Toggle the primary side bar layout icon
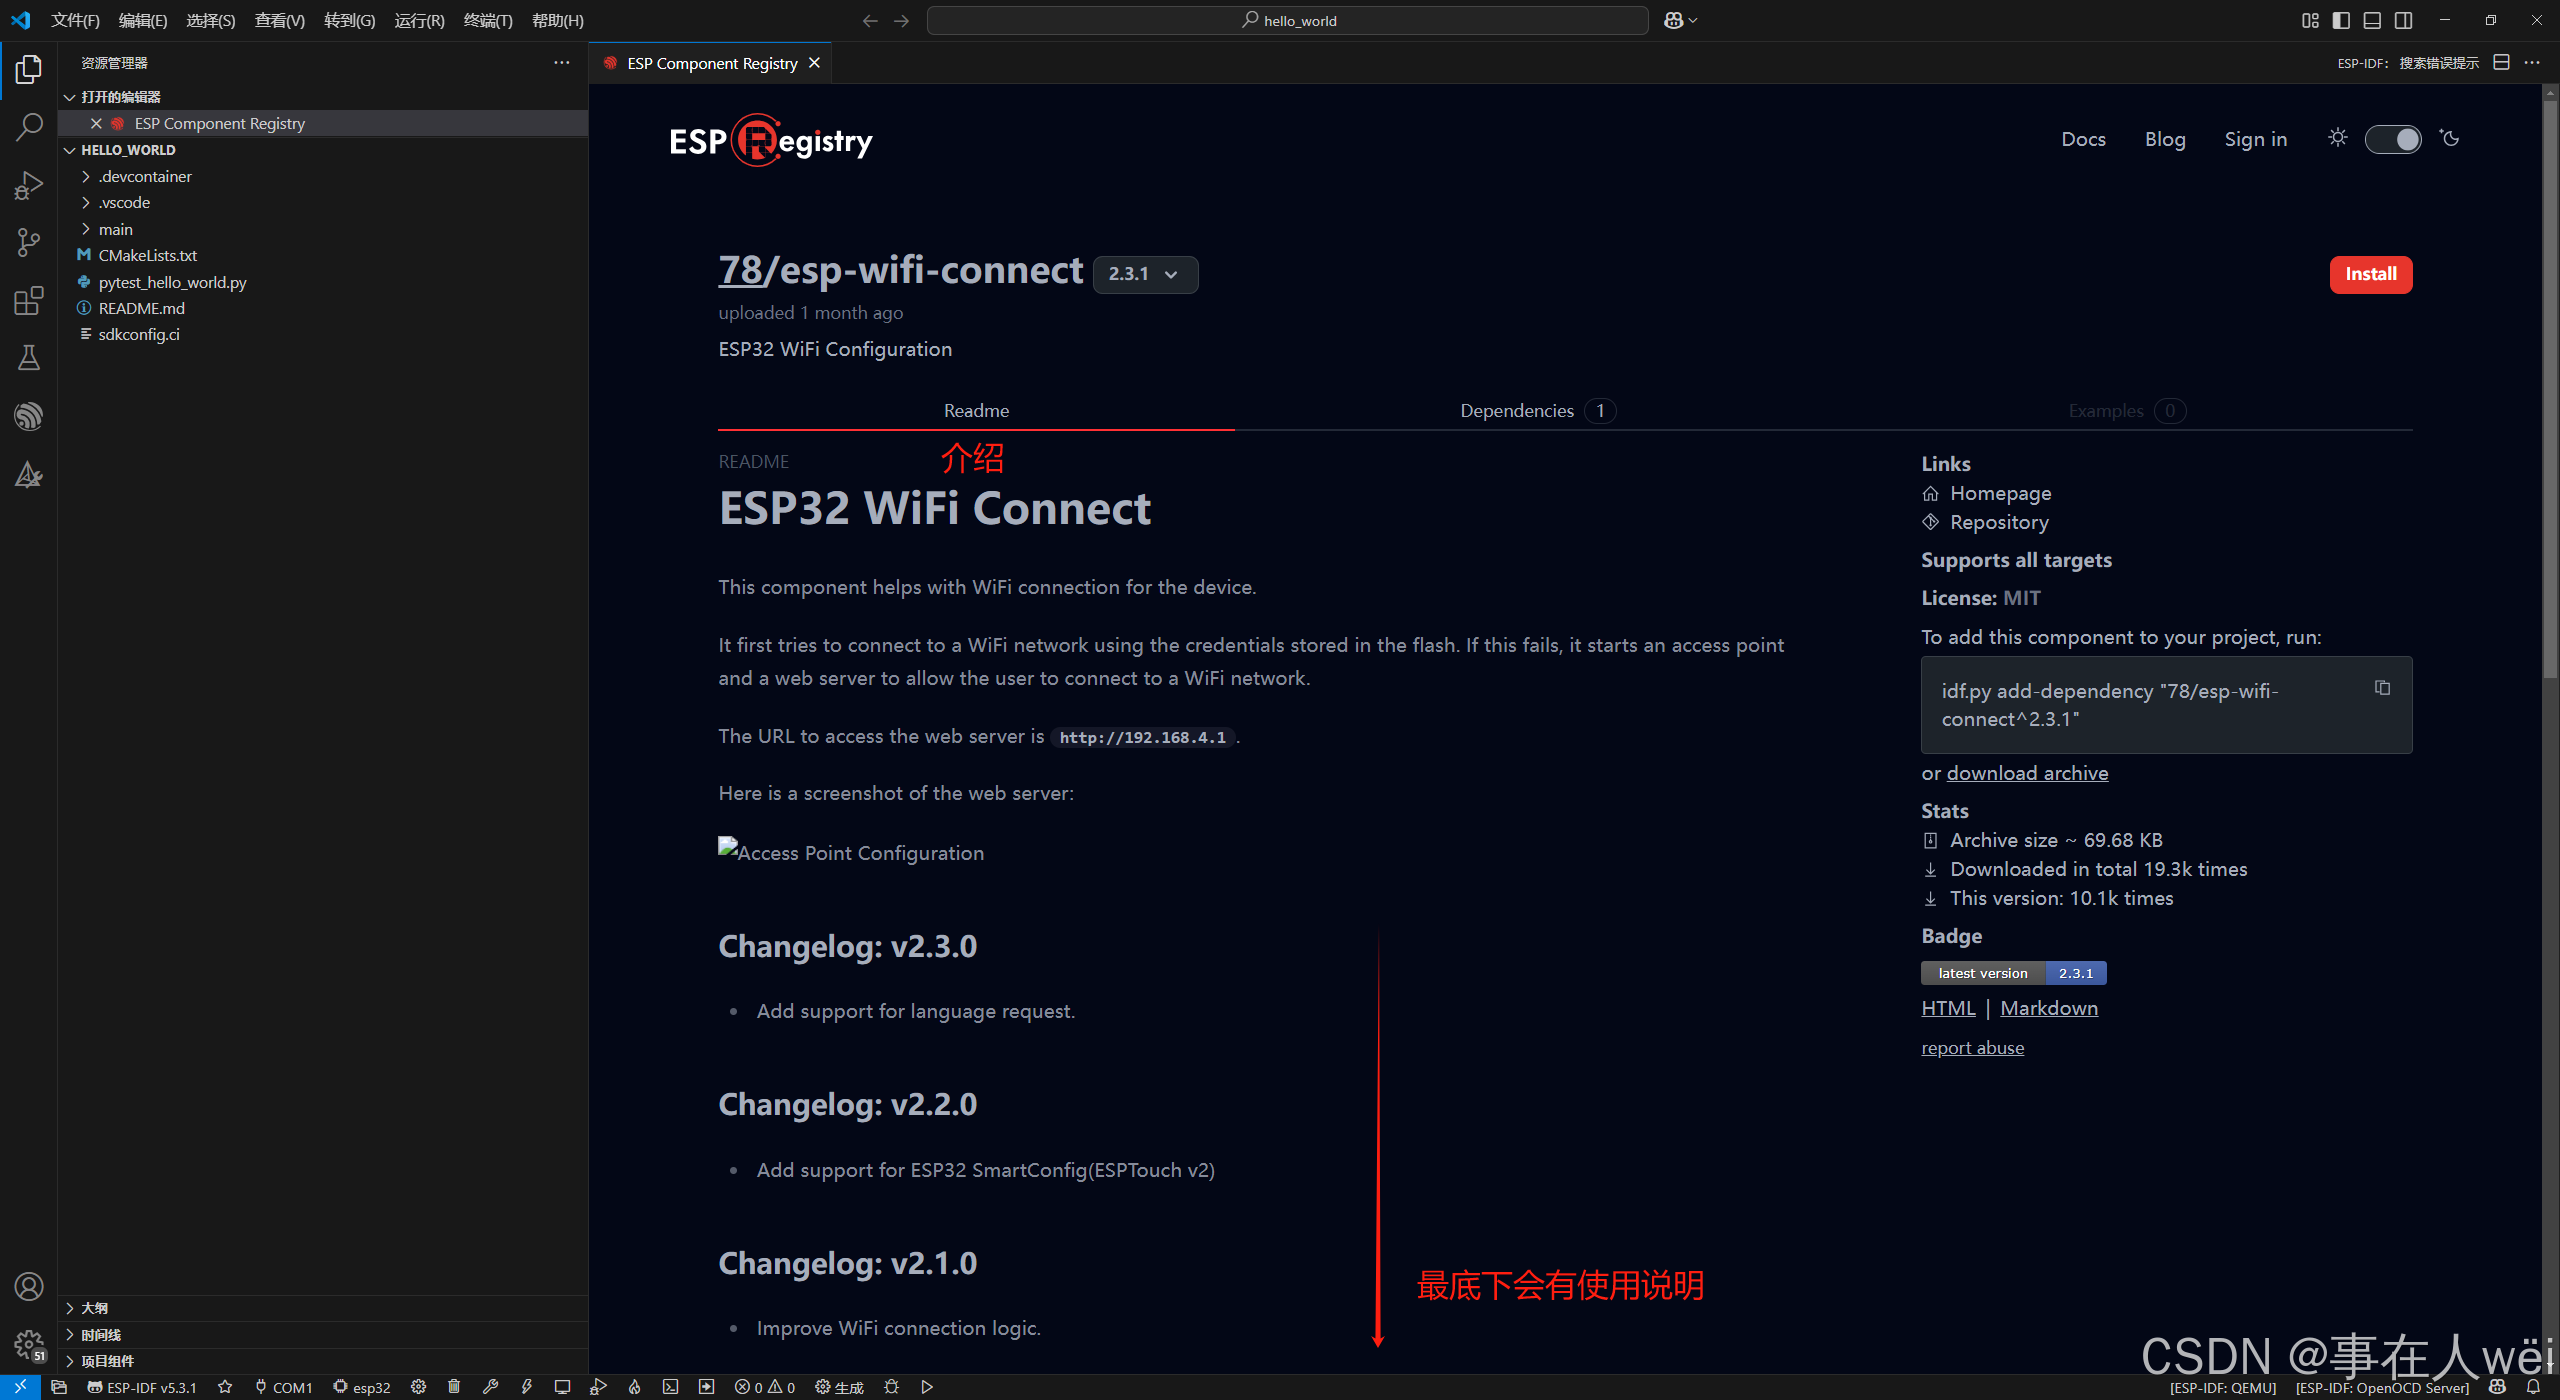 2341,20
